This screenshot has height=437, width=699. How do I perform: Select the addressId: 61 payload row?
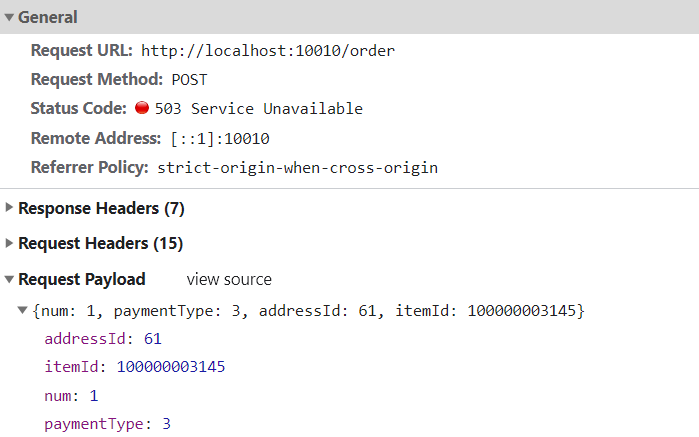(102, 339)
